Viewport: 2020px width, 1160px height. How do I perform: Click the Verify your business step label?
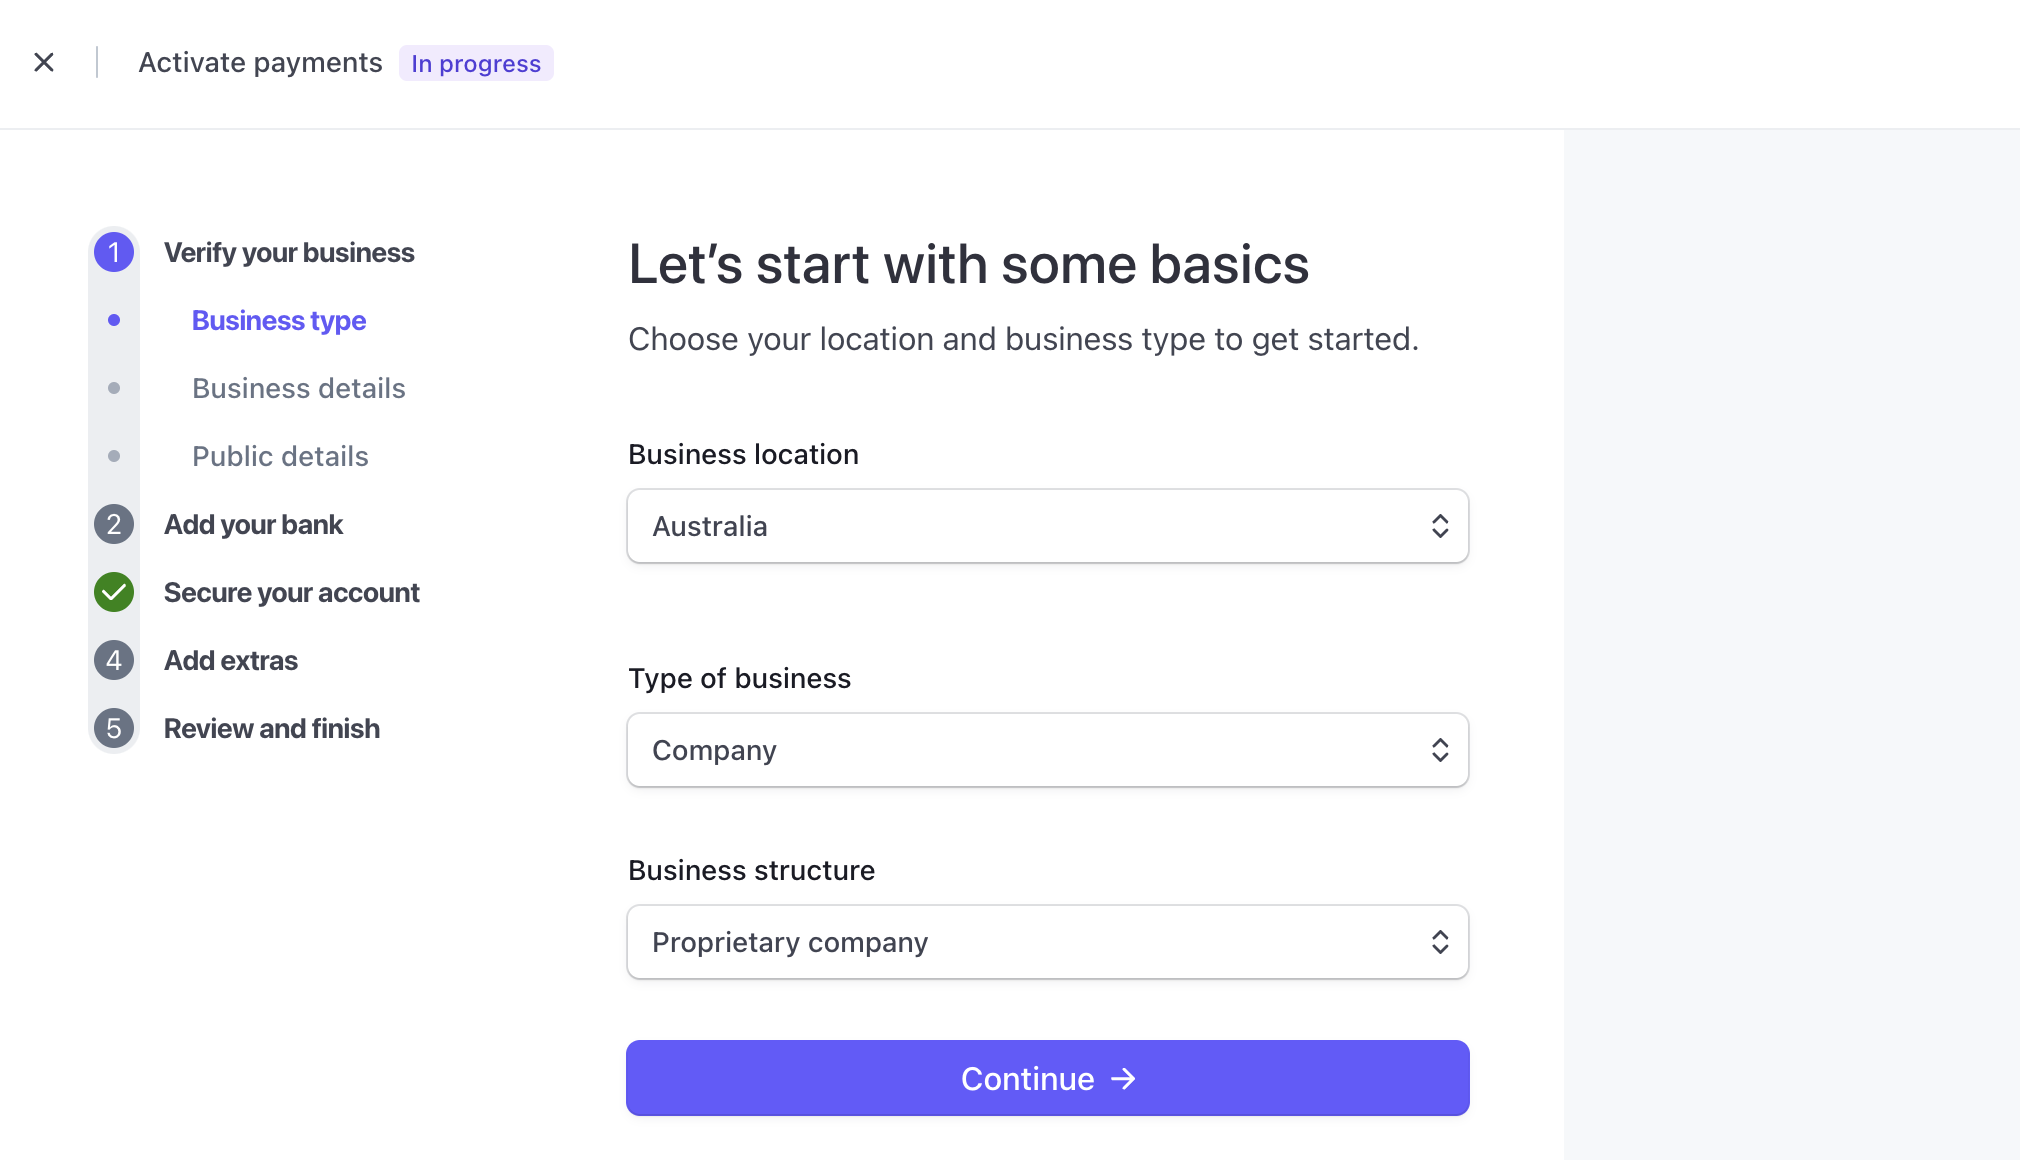click(289, 251)
